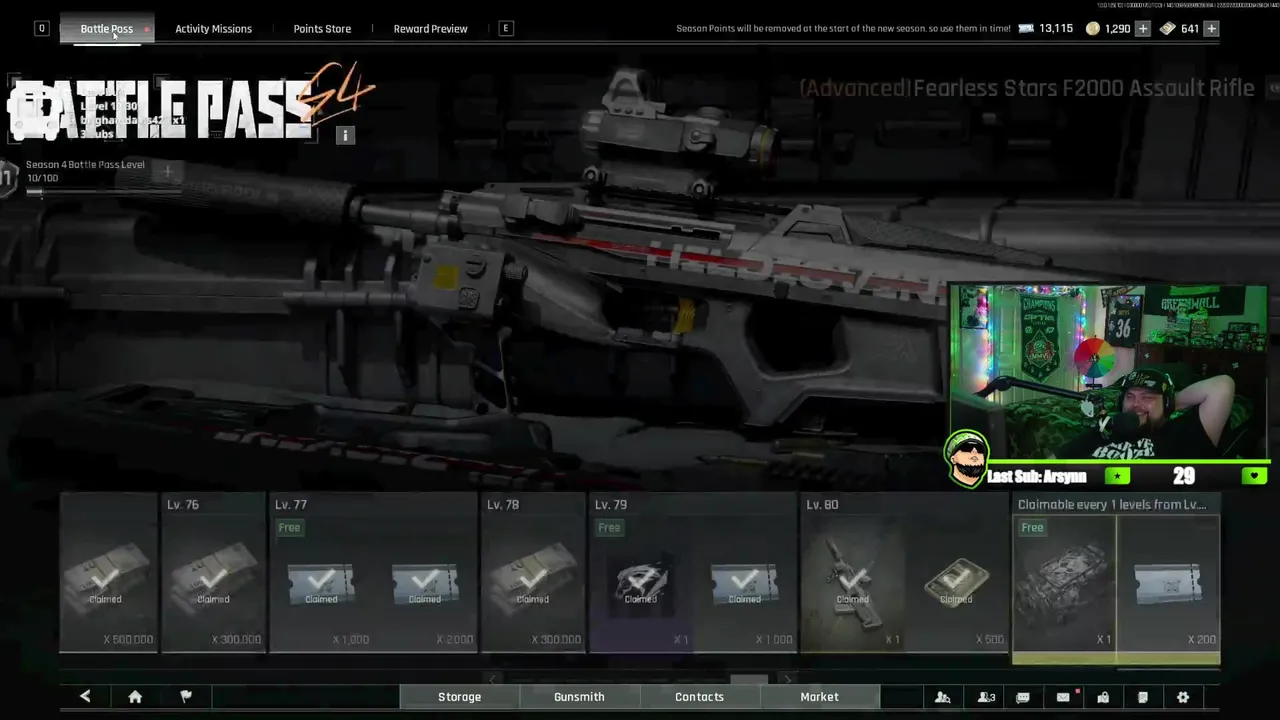
Task: Open settings gear icon
Action: point(1183,697)
